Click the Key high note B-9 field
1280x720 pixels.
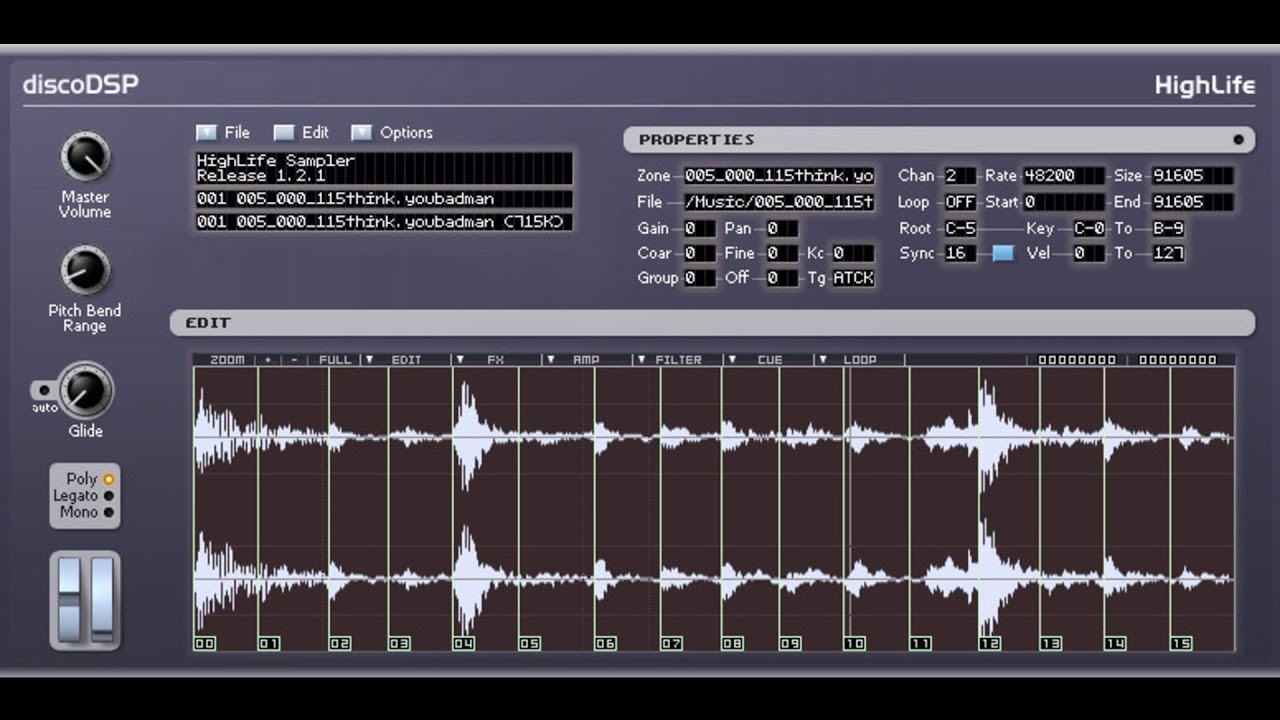pos(1168,229)
